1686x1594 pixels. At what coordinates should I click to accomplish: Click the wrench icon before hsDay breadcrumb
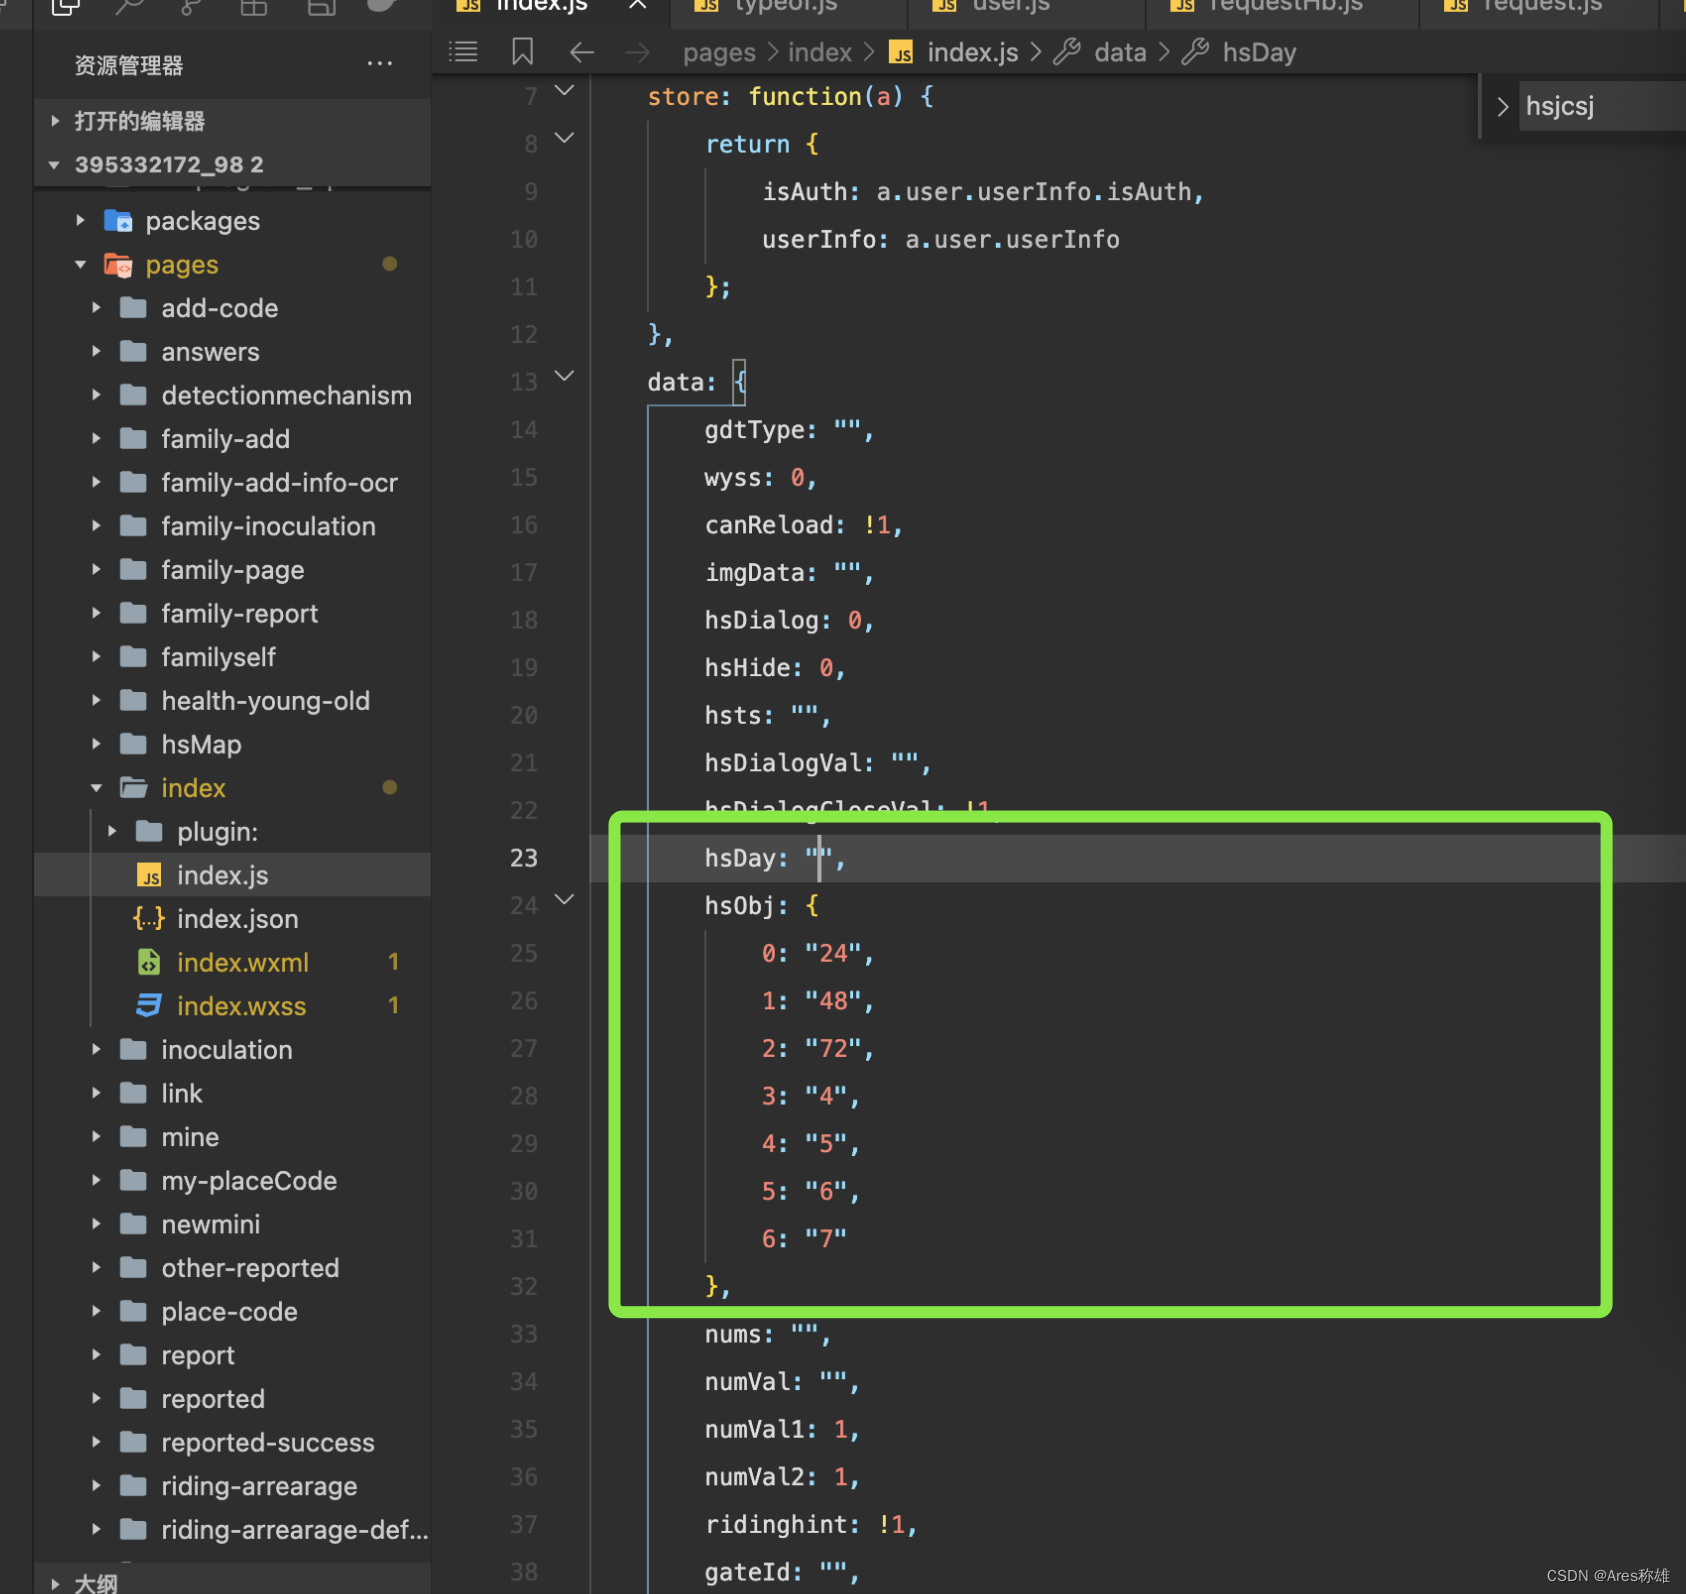(x=1195, y=52)
